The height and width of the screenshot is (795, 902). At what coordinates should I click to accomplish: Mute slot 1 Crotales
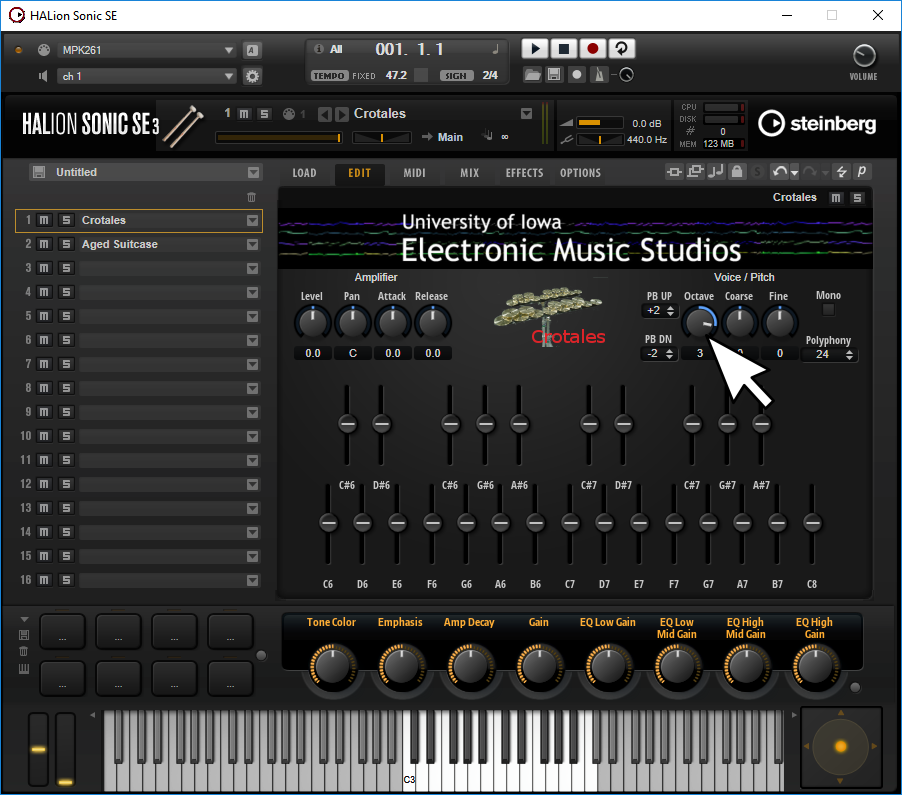pyautogui.click(x=44, y=220)
